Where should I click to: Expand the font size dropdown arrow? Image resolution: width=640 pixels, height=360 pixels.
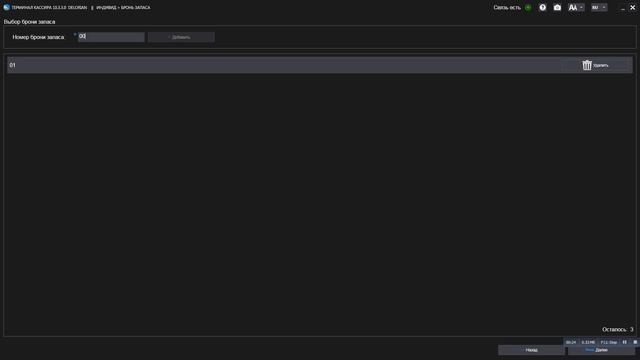click(581, 7)
